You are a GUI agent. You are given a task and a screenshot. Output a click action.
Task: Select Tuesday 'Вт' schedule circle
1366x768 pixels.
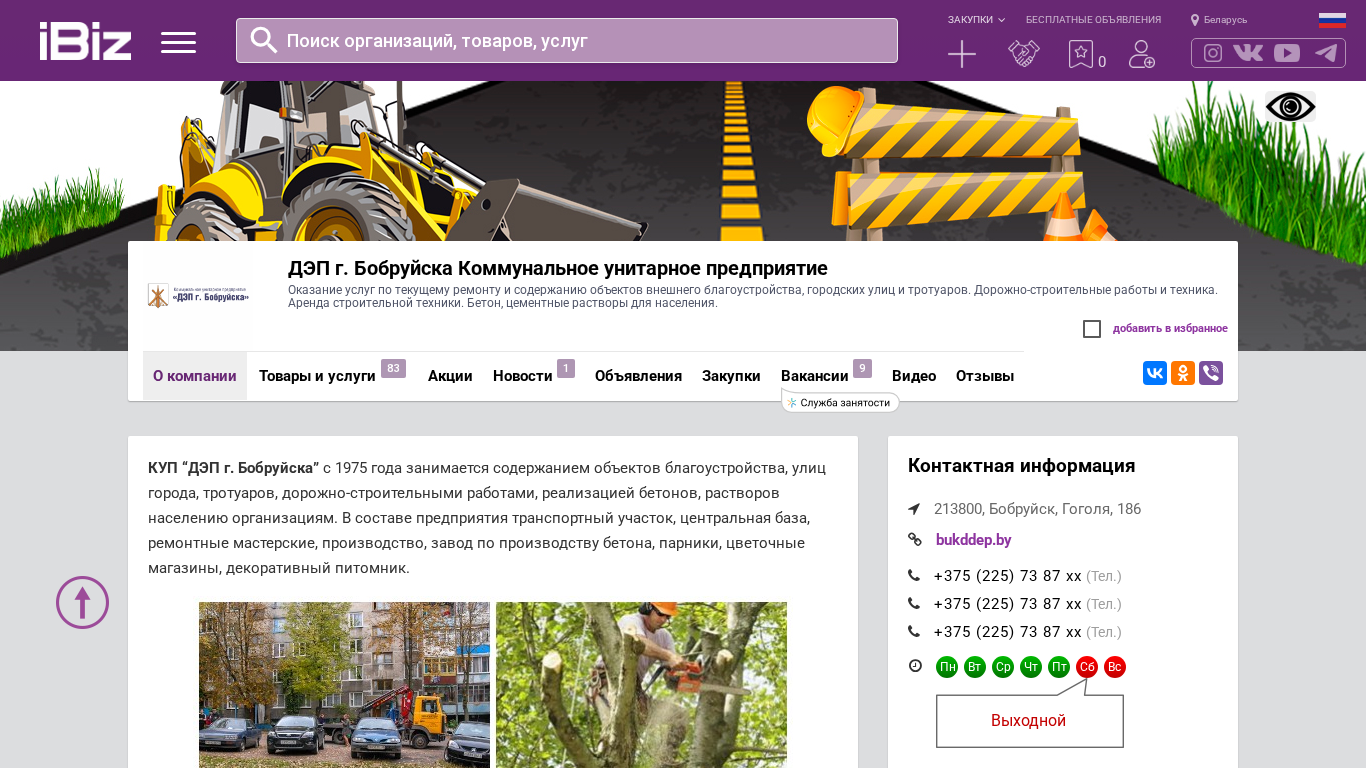[x=975, y=667]
